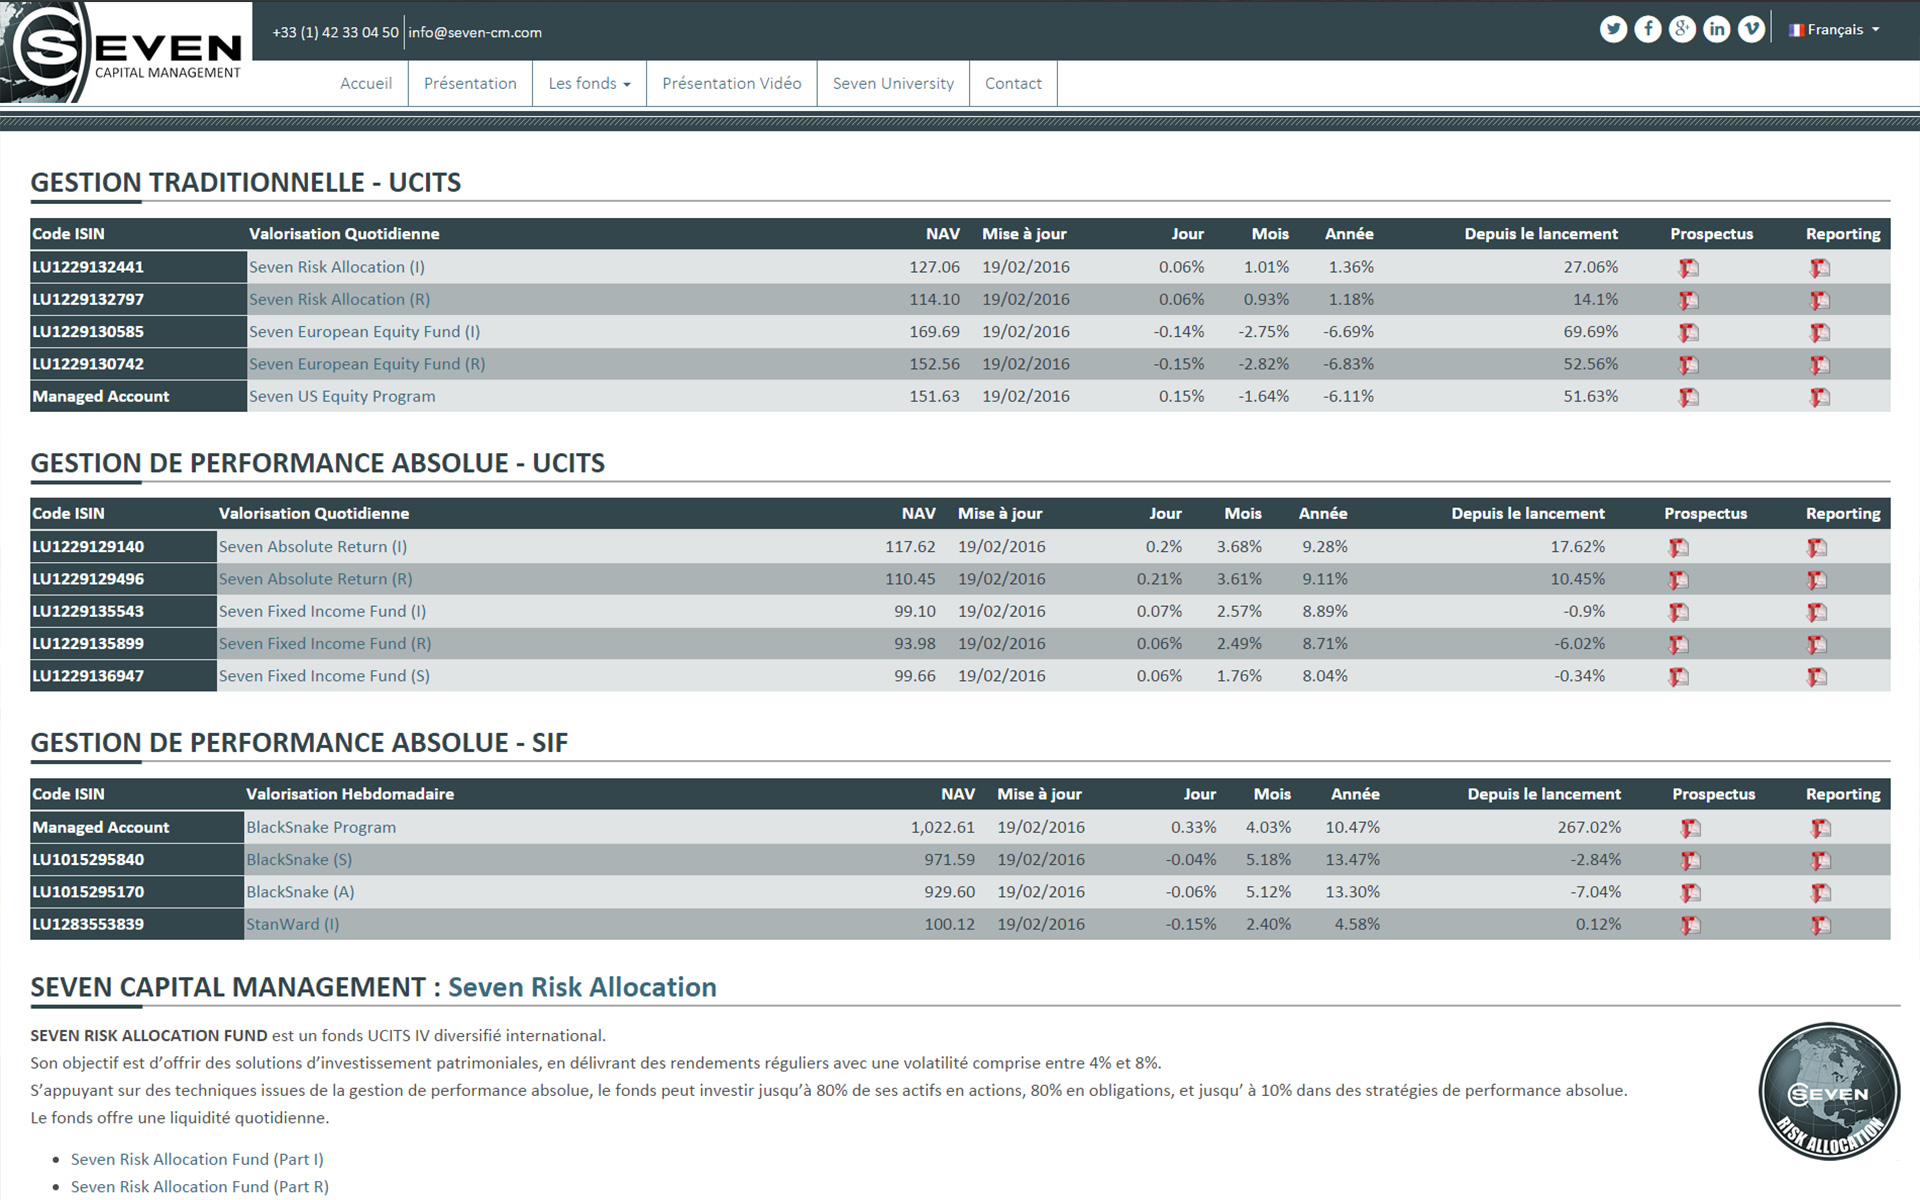This screenshot has width=1920, height=1200.
Task: Click the Valorisation Hebdomadaire column header
Action: (350, 794)
